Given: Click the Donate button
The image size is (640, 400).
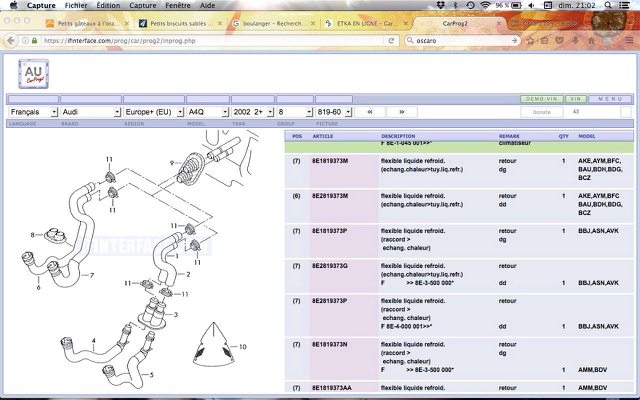Looking at the screenshot, I should 542,112.
